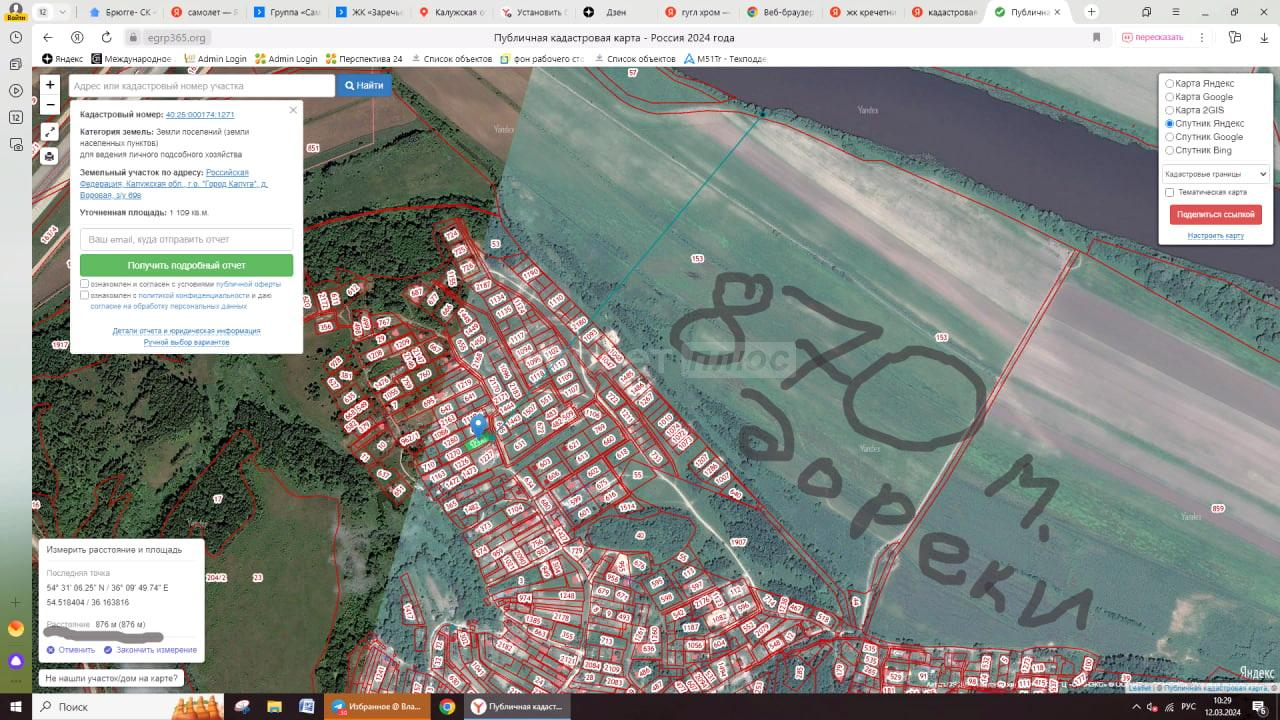Close the parcel info popup

[x=293, y=110]
